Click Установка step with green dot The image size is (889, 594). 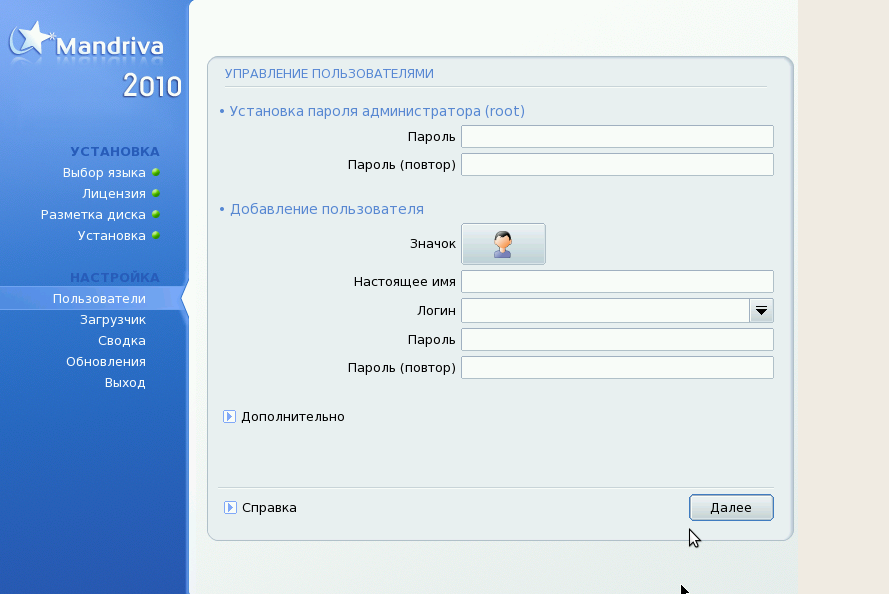[x=112, y=236]
